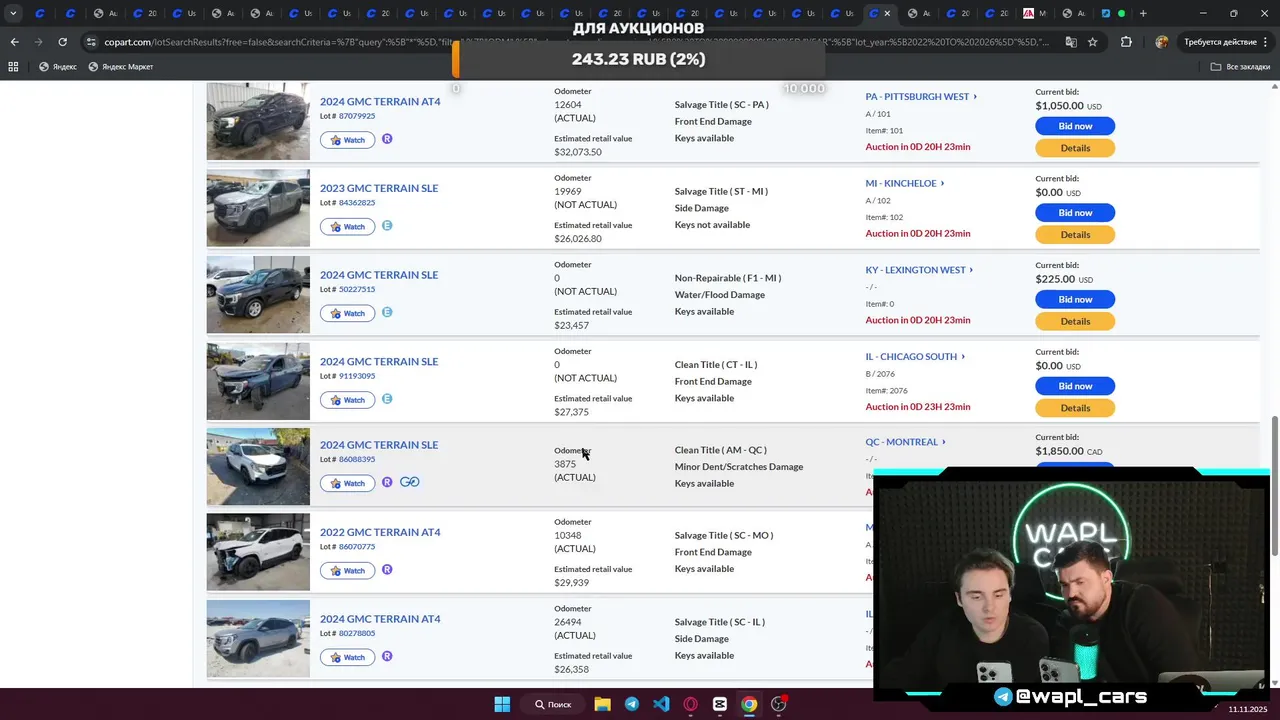The image size is (1280, 720).
Task: Click the page vertical scrollbar thumb
Action: point(1274,486)
